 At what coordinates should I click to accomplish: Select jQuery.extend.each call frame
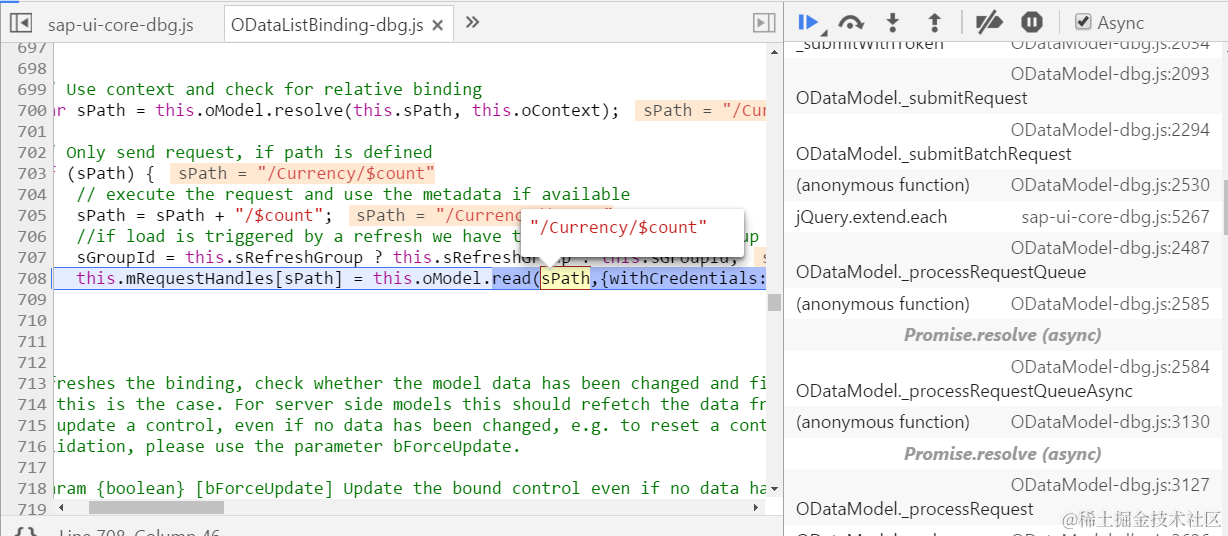pyautogui.click(x=871, y=217)
